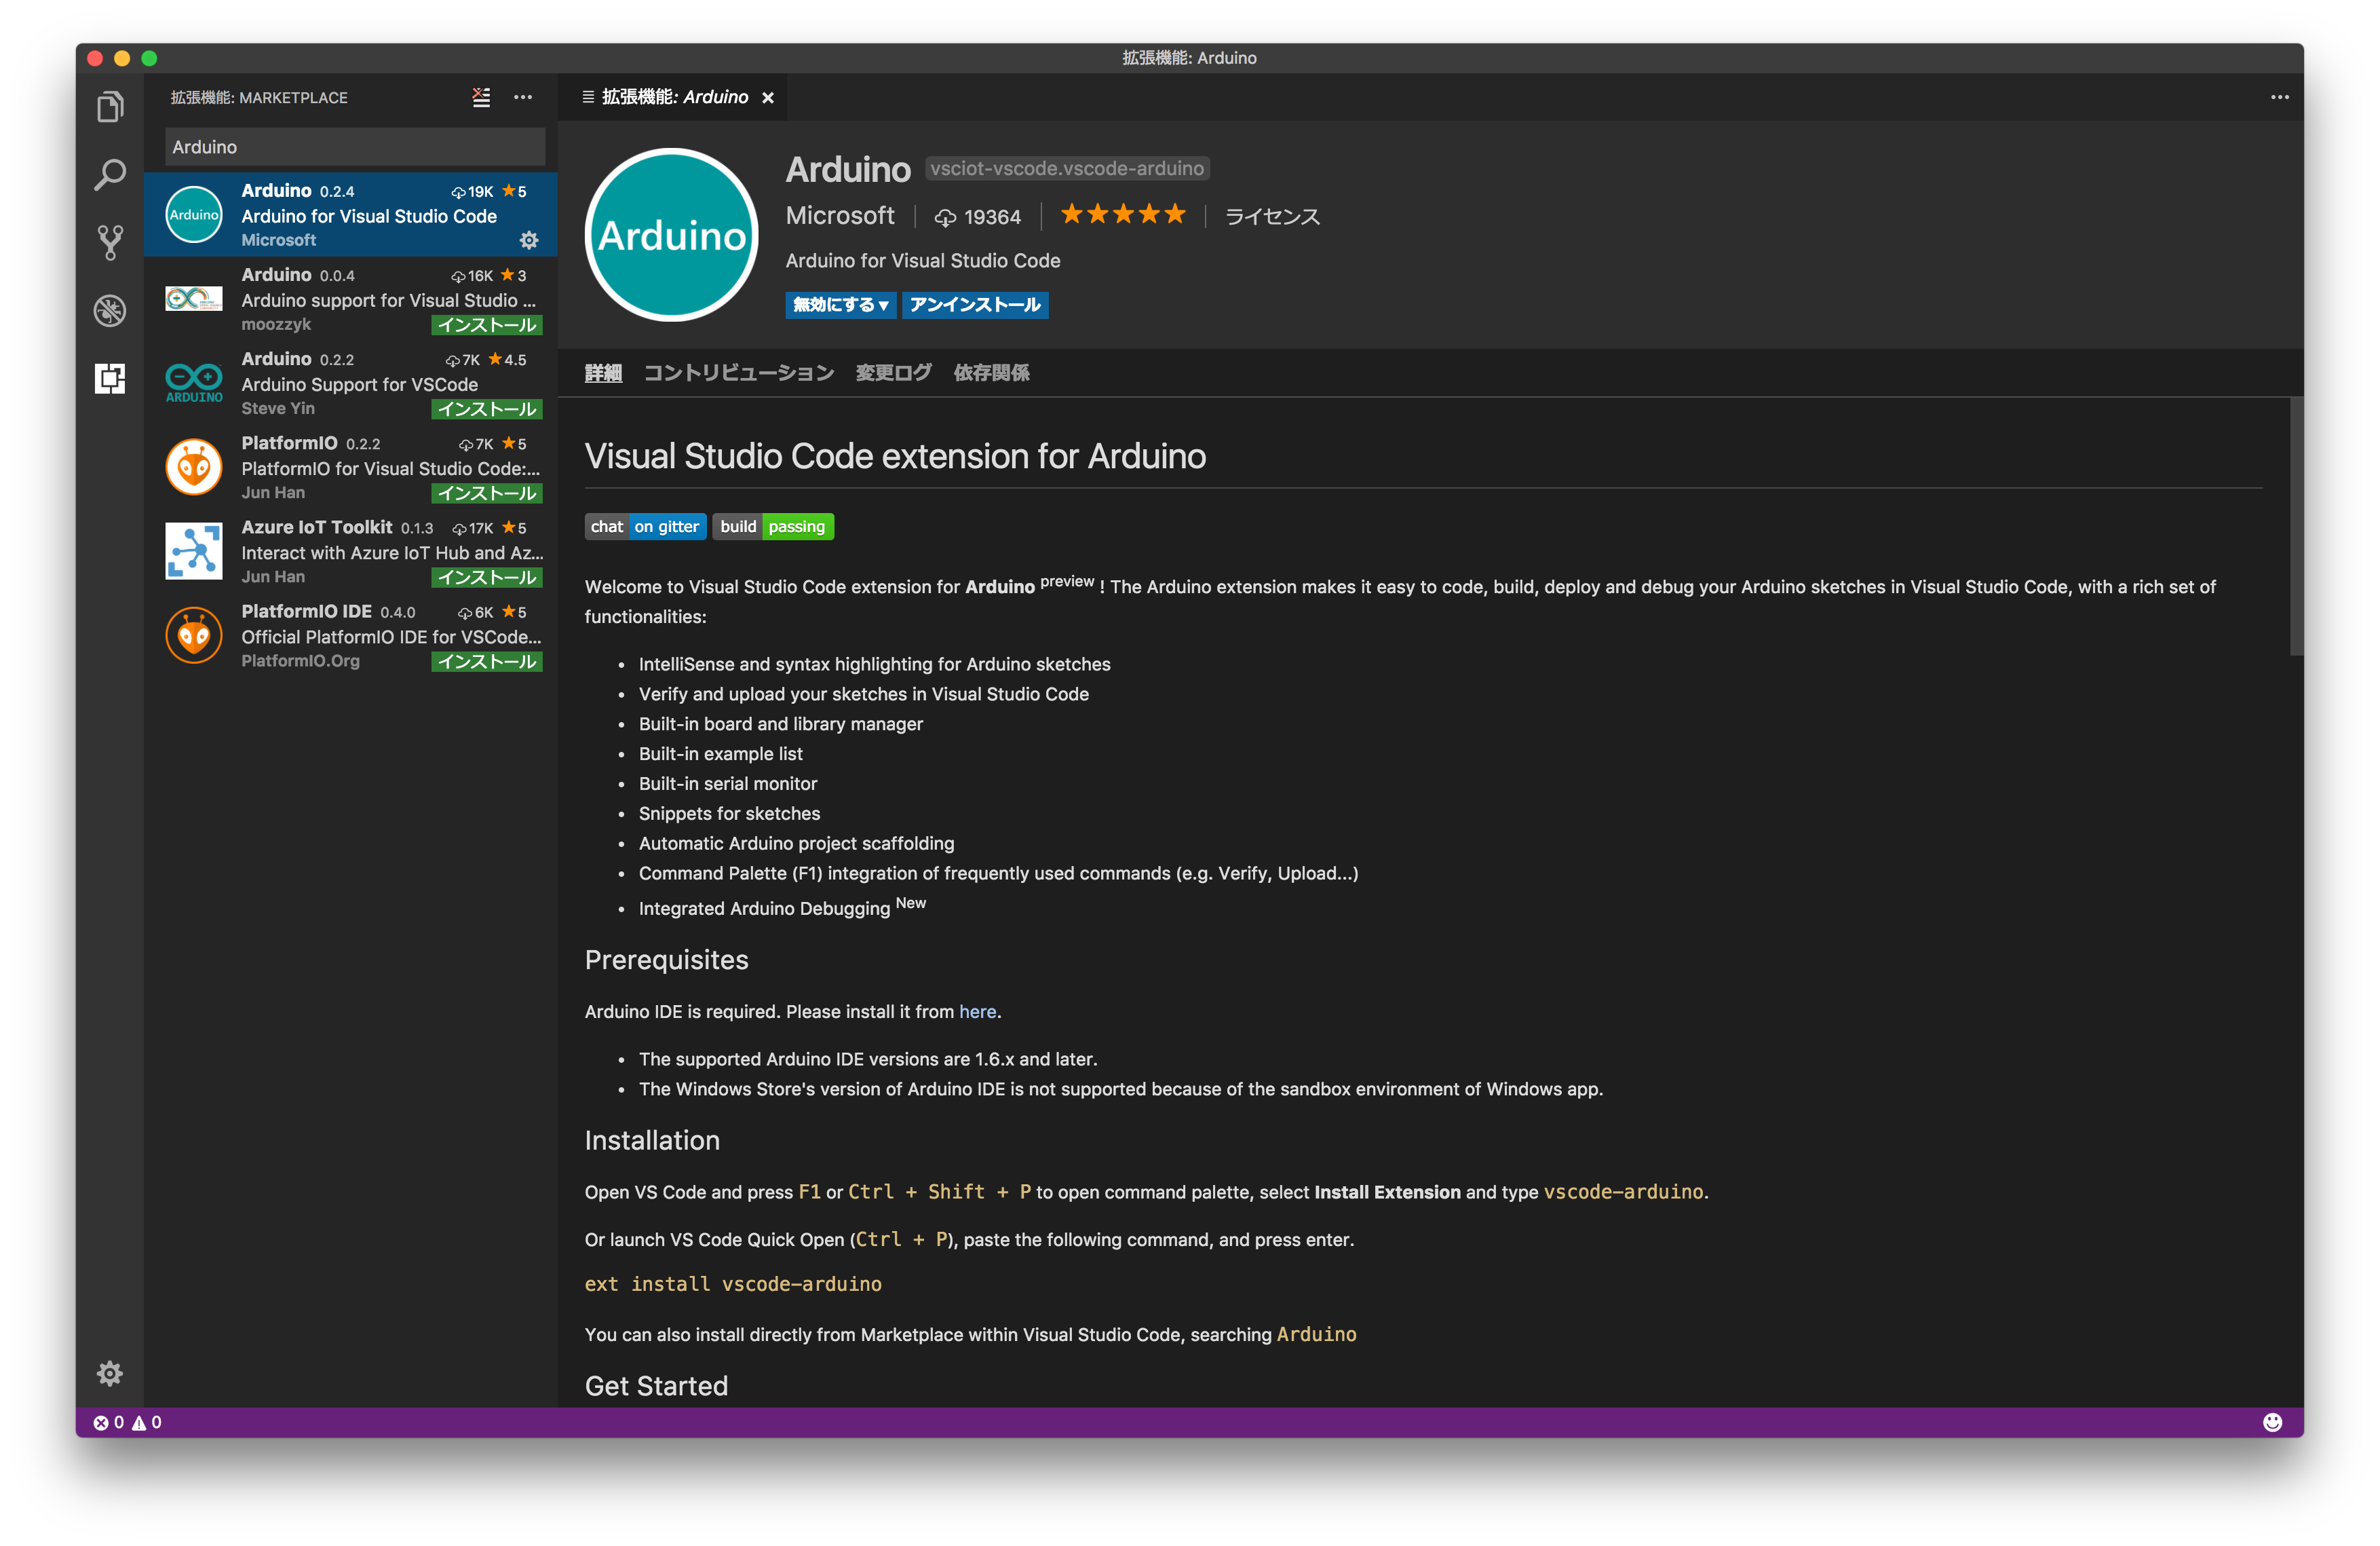Open the Source Control icon

coord(110,242)
